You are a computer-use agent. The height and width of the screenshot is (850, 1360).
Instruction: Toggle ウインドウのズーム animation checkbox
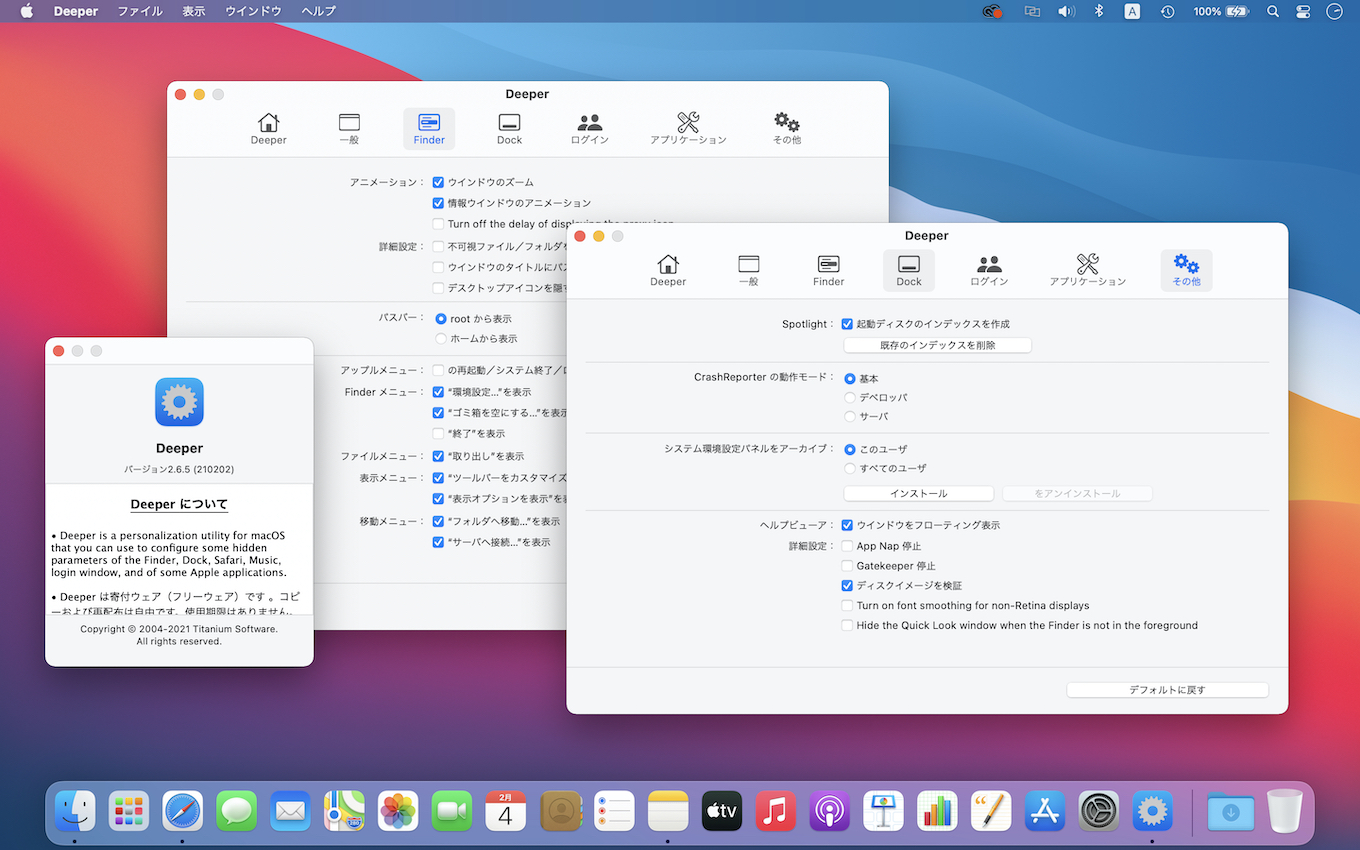tap(438, 183)
